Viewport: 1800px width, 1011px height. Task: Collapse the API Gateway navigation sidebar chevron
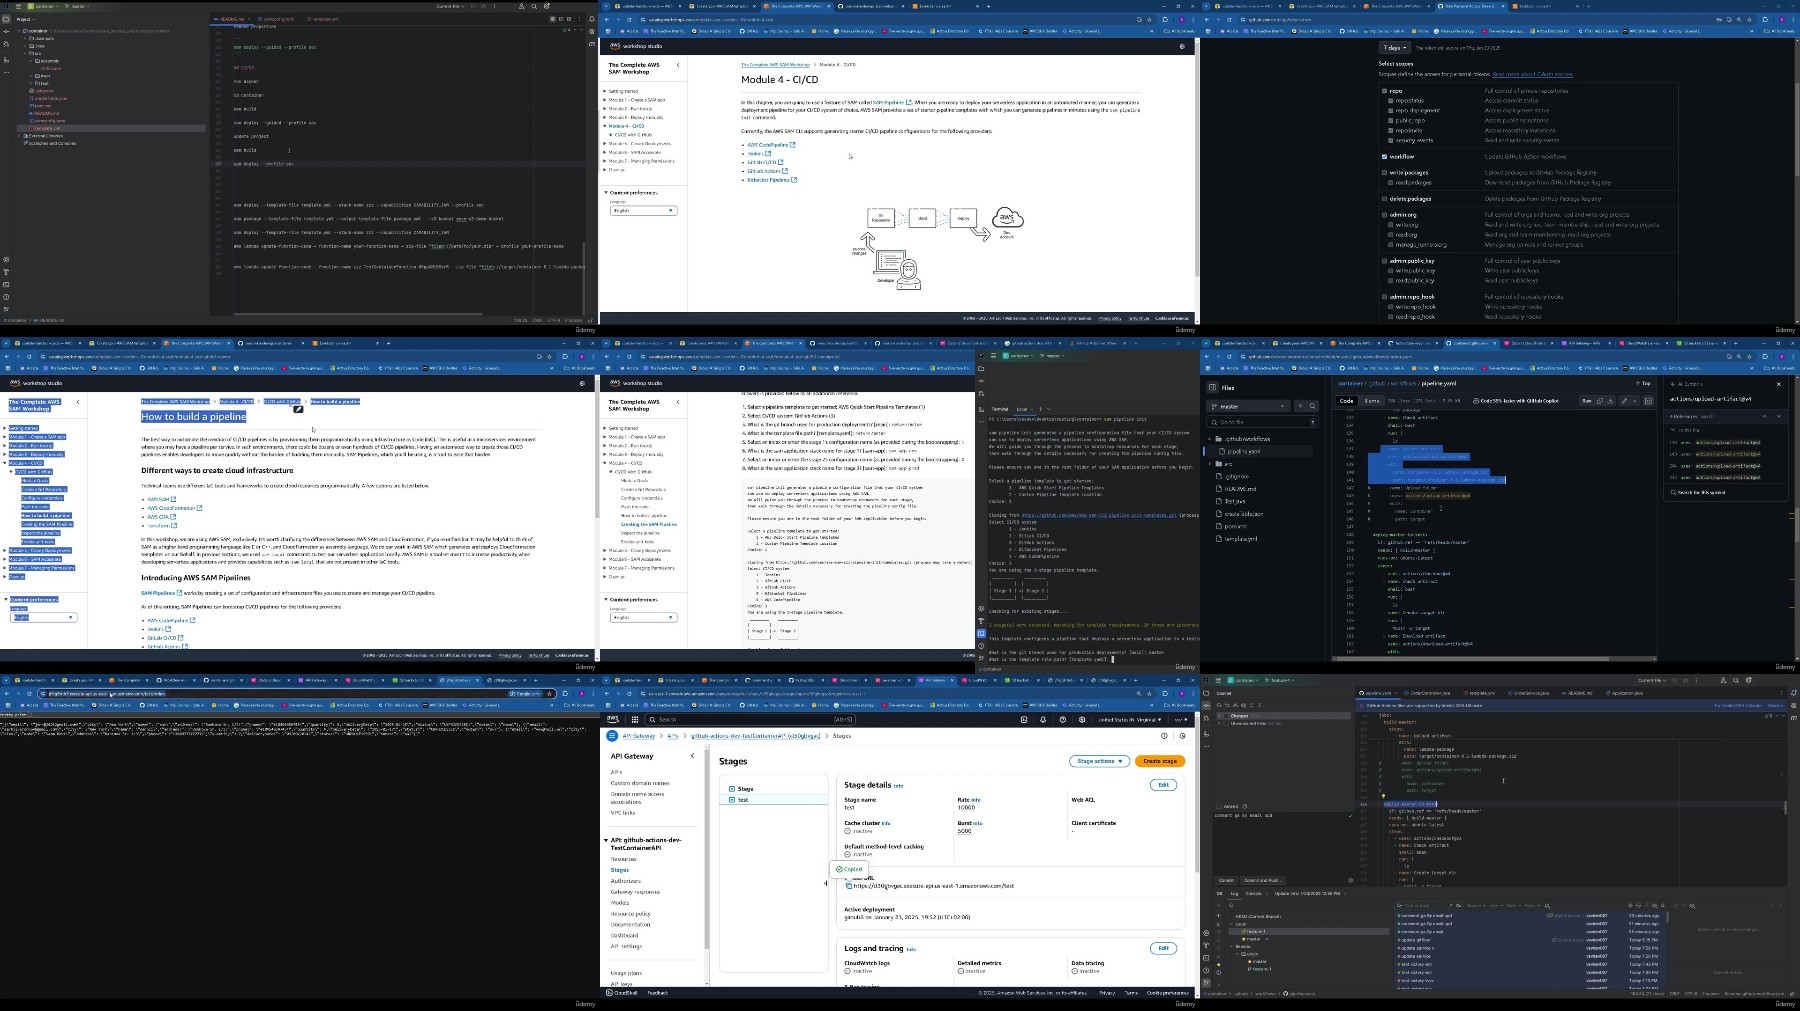point(692,756)
